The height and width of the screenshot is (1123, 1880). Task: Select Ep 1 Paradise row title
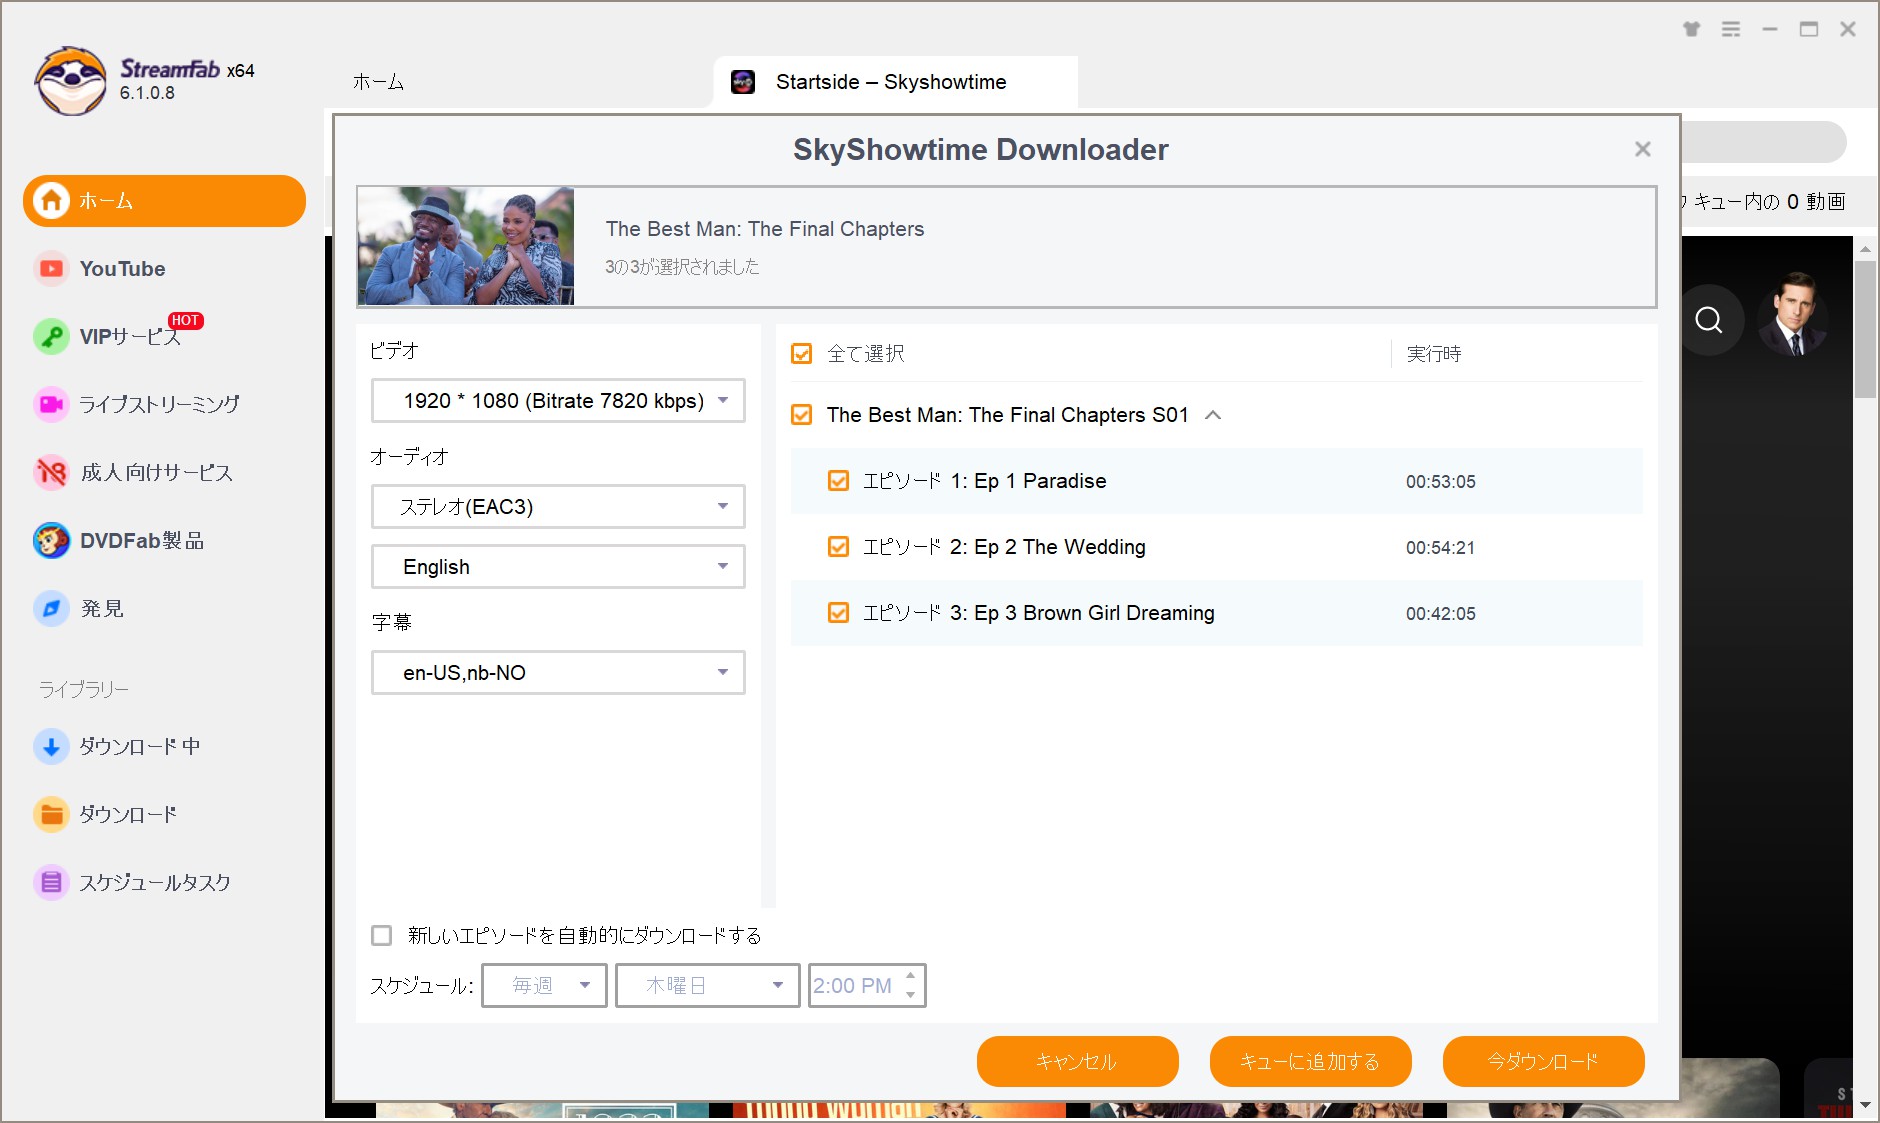pos(984,481)
